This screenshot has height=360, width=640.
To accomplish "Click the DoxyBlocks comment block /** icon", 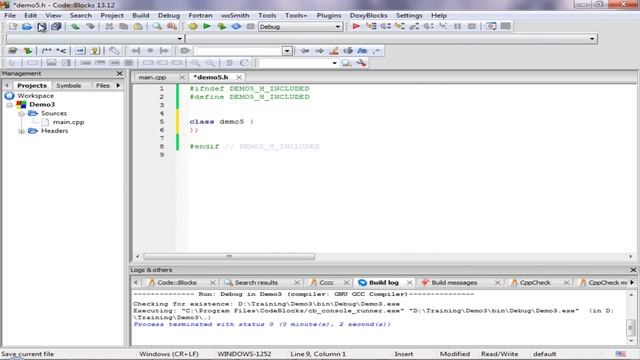I will 47,51.
